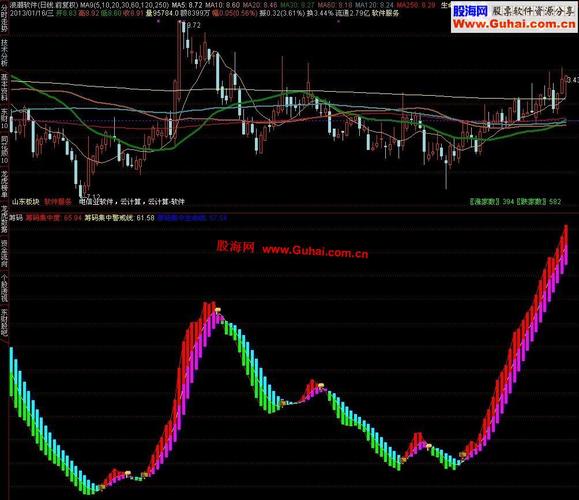Open the 分时走势 sidebar tab
The height and width of the screenshot is (500, 579).
point(4,19)
